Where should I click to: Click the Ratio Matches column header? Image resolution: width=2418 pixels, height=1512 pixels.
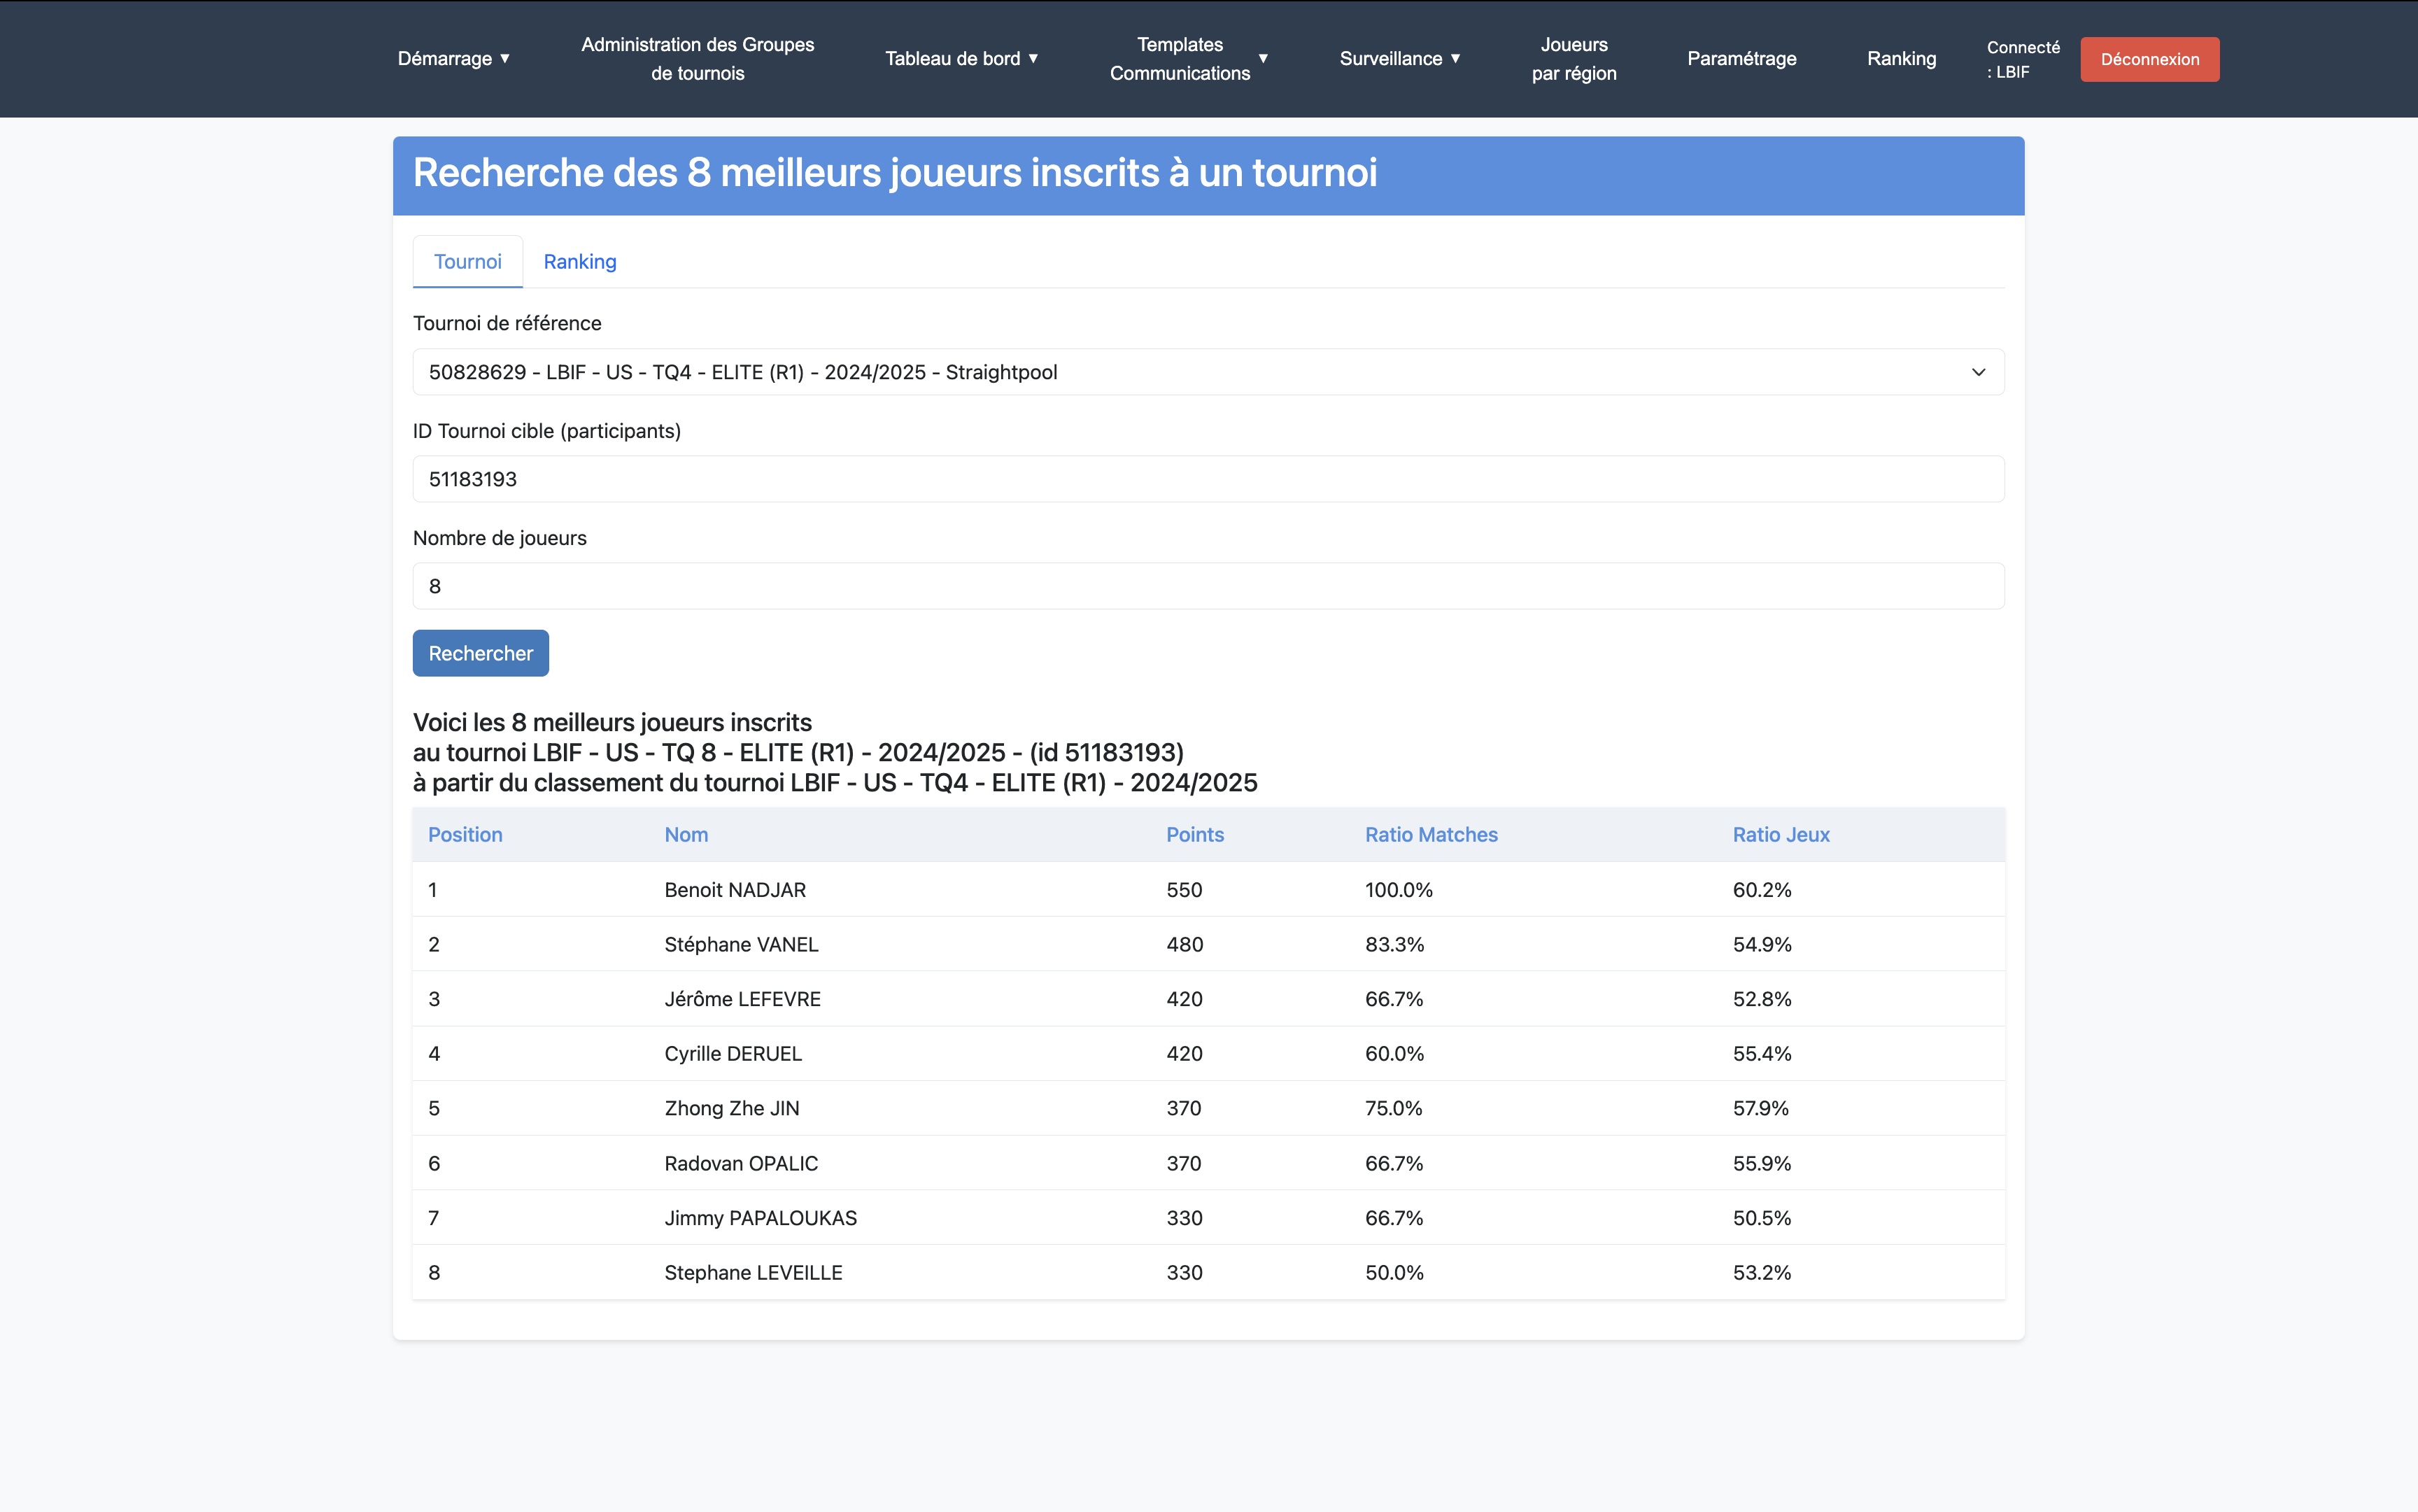(1430, 835)
